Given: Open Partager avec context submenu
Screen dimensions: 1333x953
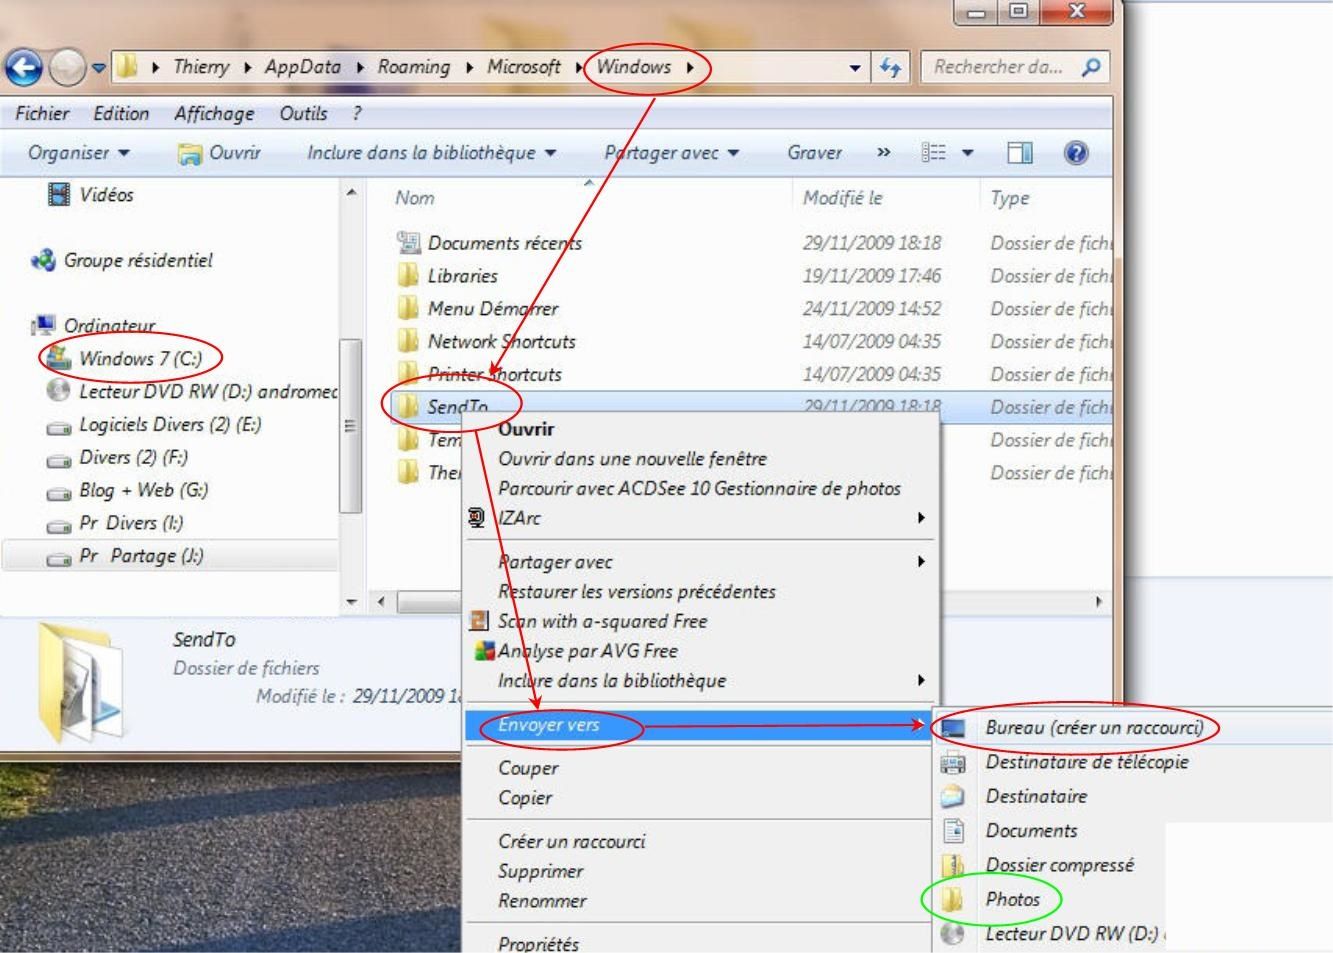Looking at the screenshot, I should click(x=700, y=562).
